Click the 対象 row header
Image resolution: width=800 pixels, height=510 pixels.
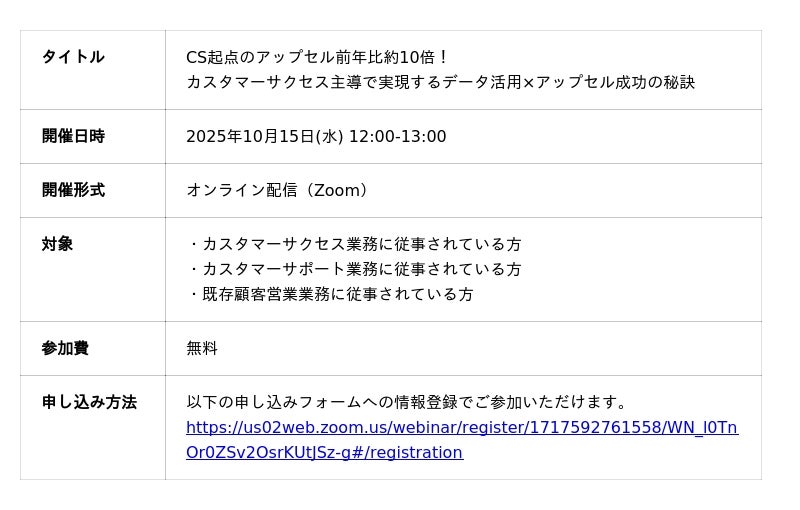click(x=57, y=244)
